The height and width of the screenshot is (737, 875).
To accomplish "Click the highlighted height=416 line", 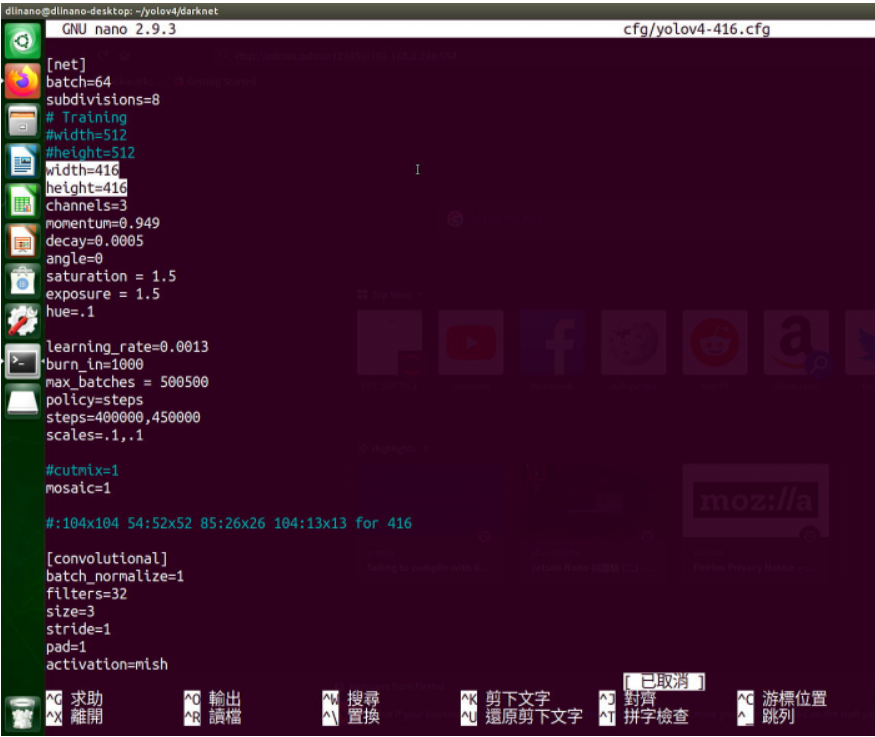I will coord(86,188).
